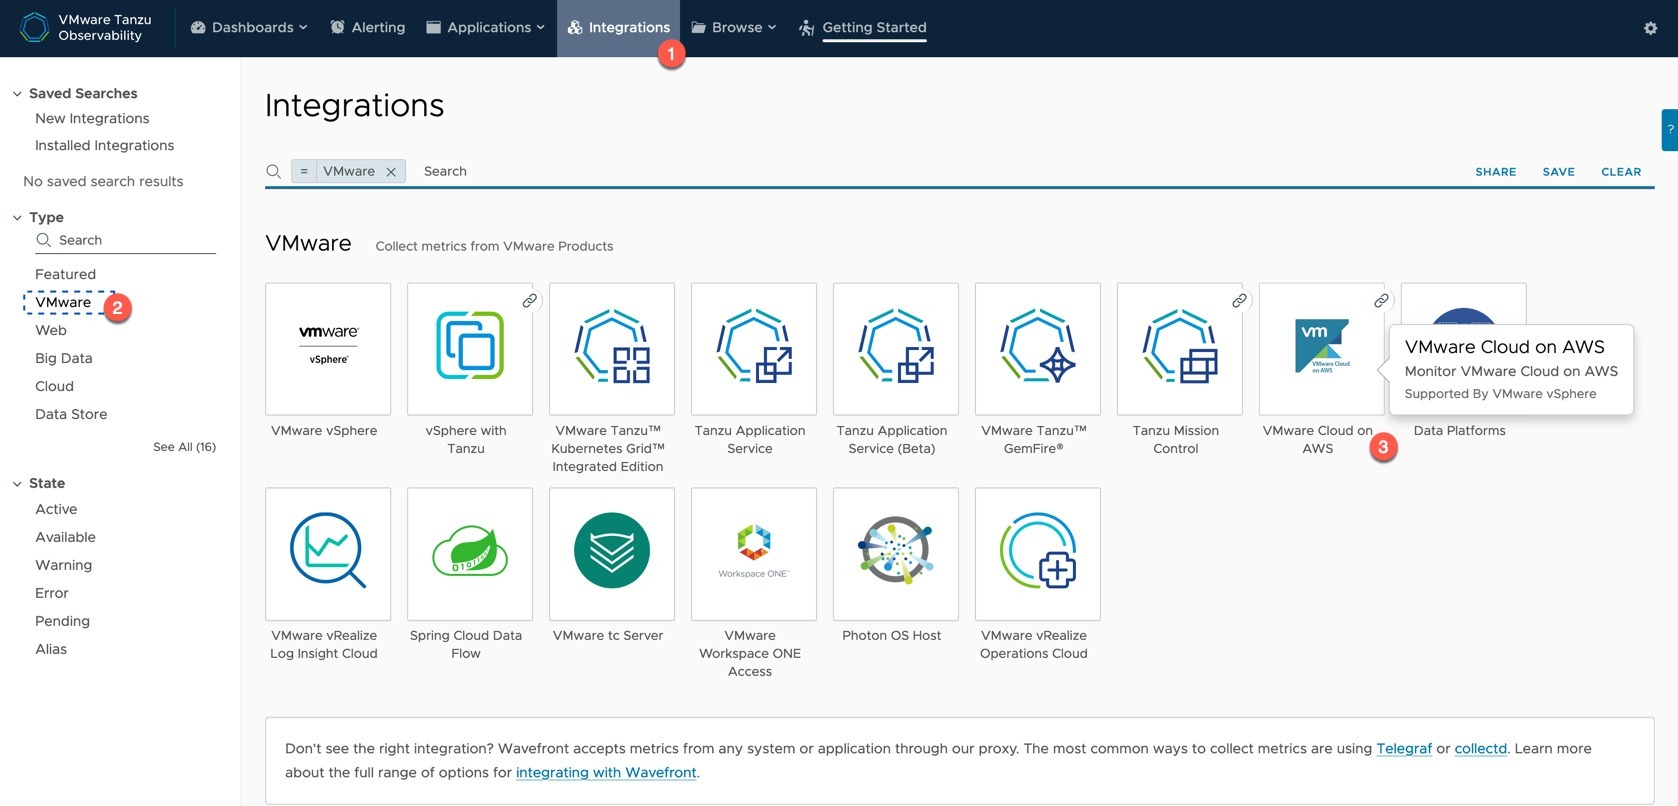This screenshot has height=806, width=1678.
Task: Filter by Alias state
Action: pos(51,649)
